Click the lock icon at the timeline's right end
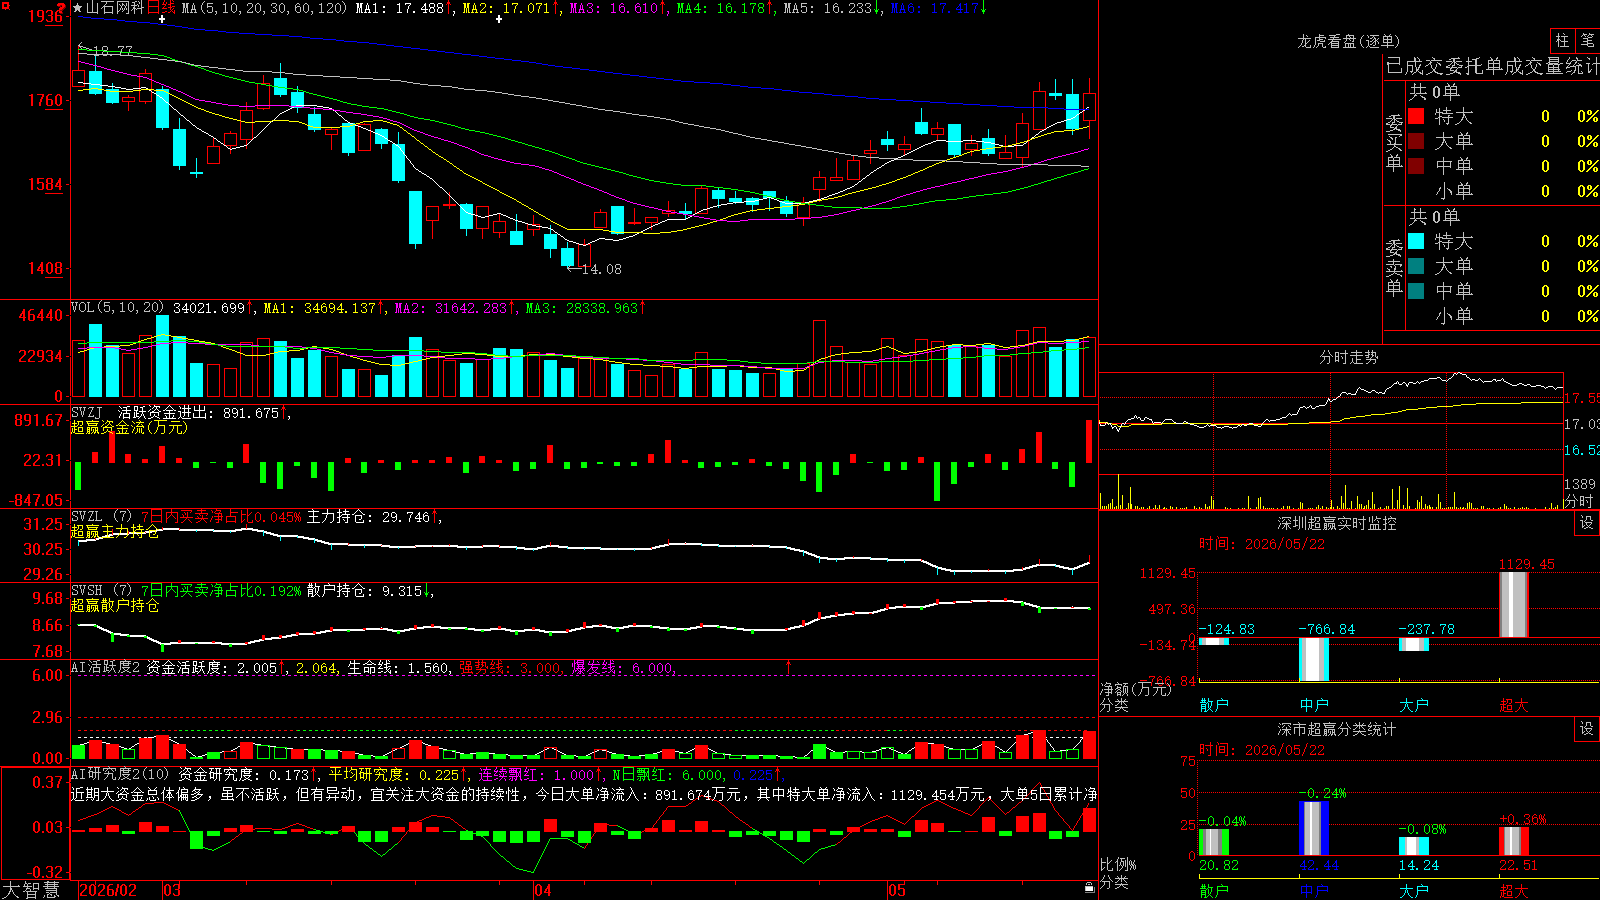1600x900 pixels. 1089,888
